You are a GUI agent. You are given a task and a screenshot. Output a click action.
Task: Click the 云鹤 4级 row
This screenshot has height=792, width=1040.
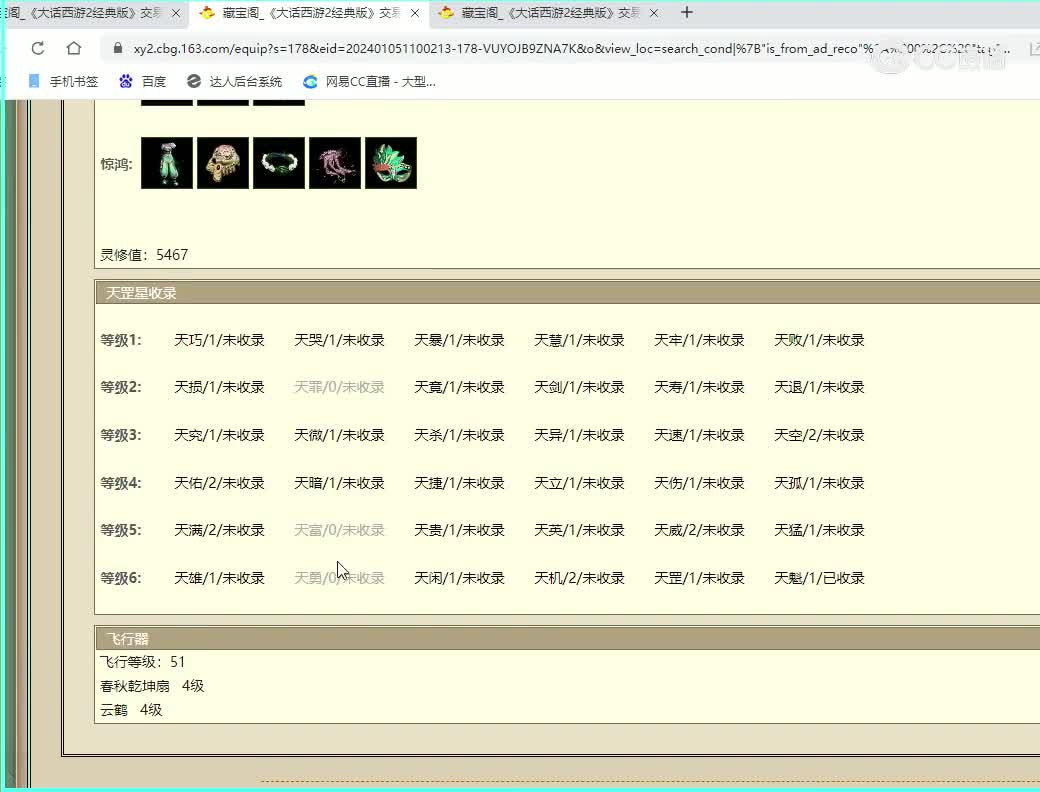coord(131,710)
